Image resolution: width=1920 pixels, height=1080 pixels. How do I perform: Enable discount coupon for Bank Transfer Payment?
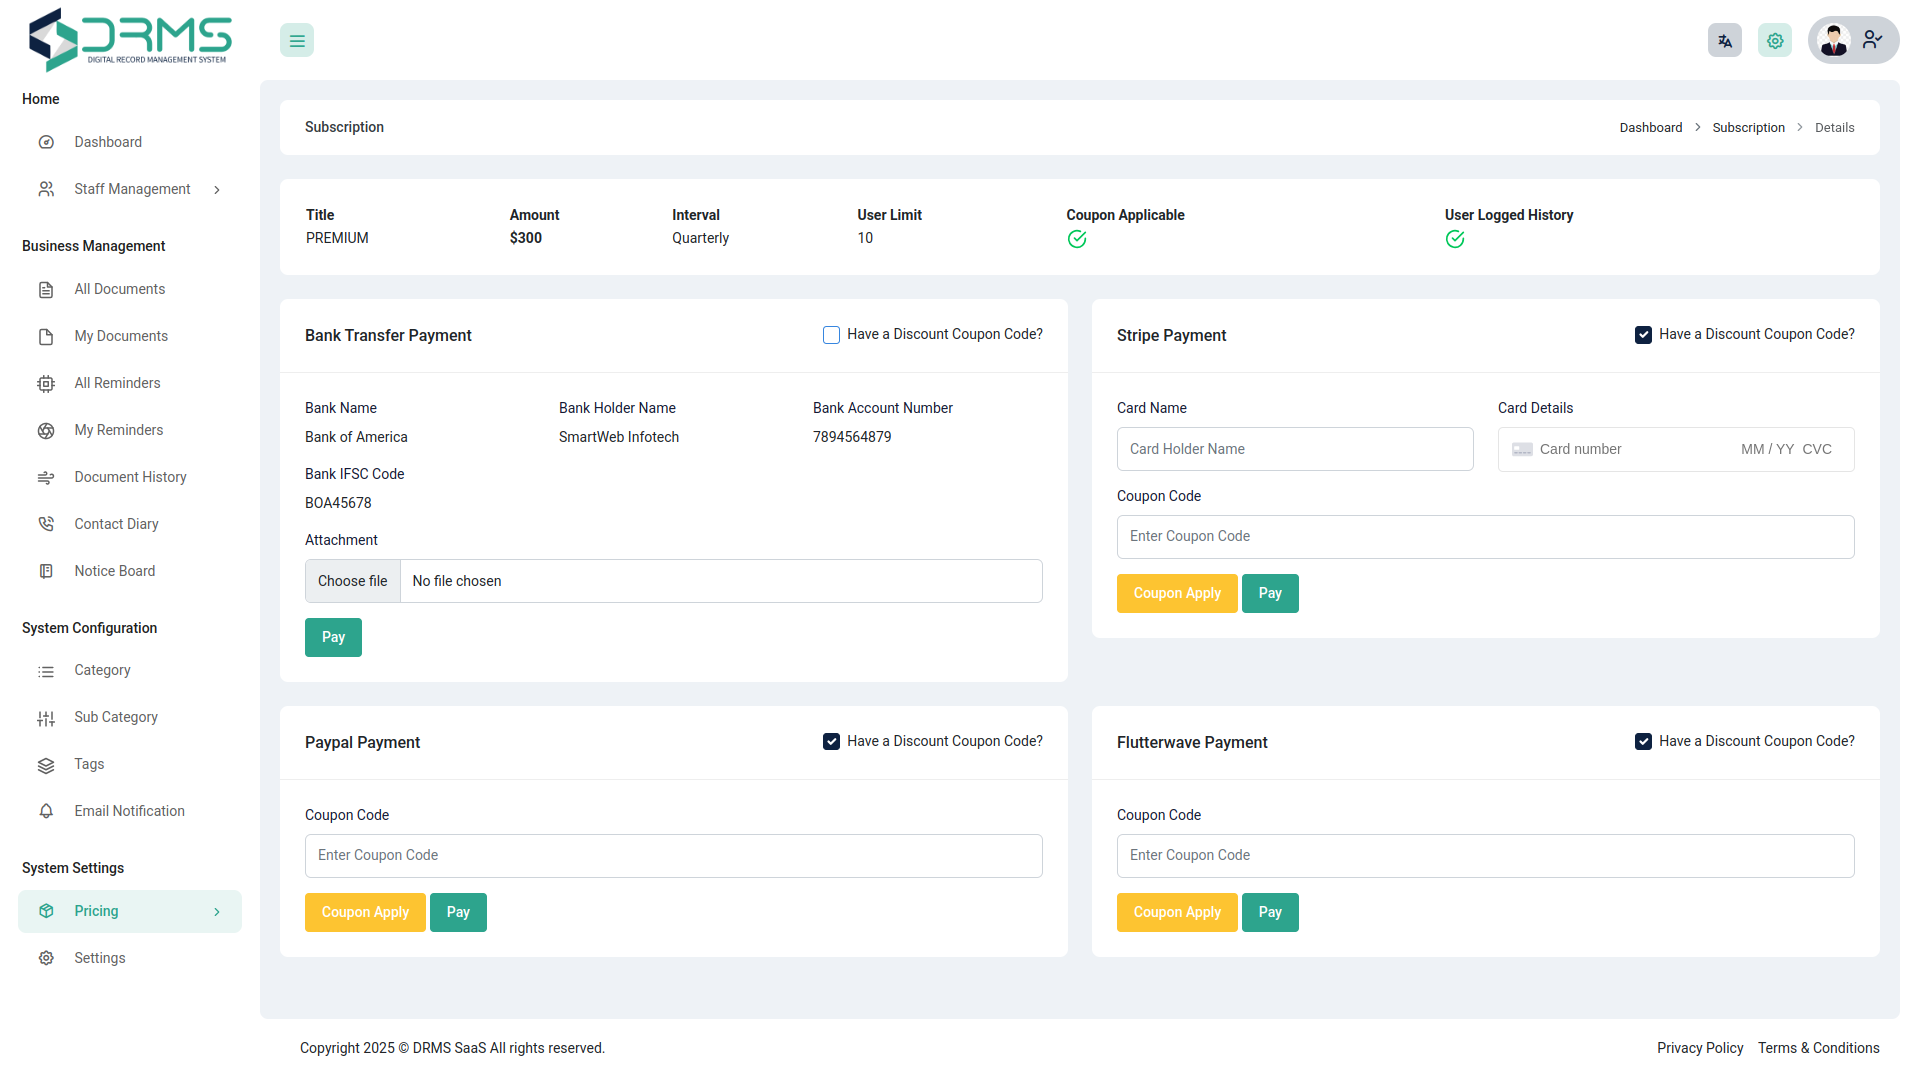[x=831, y=334]
